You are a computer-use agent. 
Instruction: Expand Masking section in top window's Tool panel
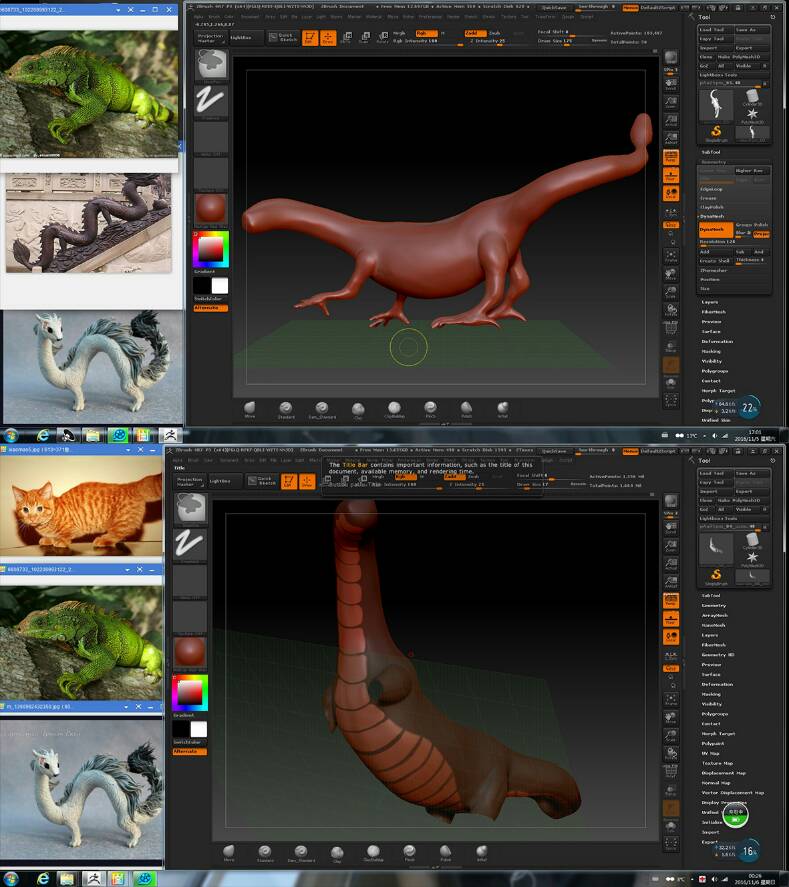click(711, 351)
